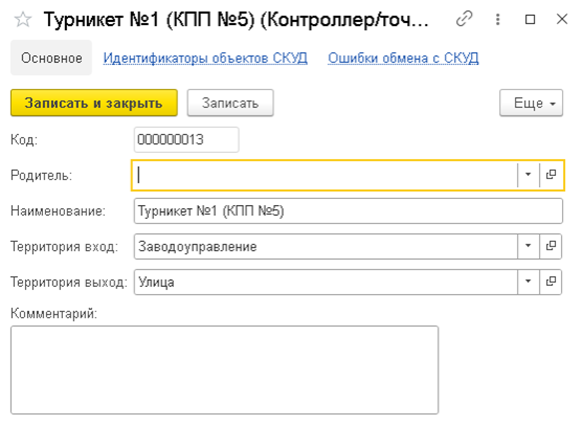Open Идентификаторы объектов СКУД section
This screenshot has width=582, height=426.
(x=205, y=58)
